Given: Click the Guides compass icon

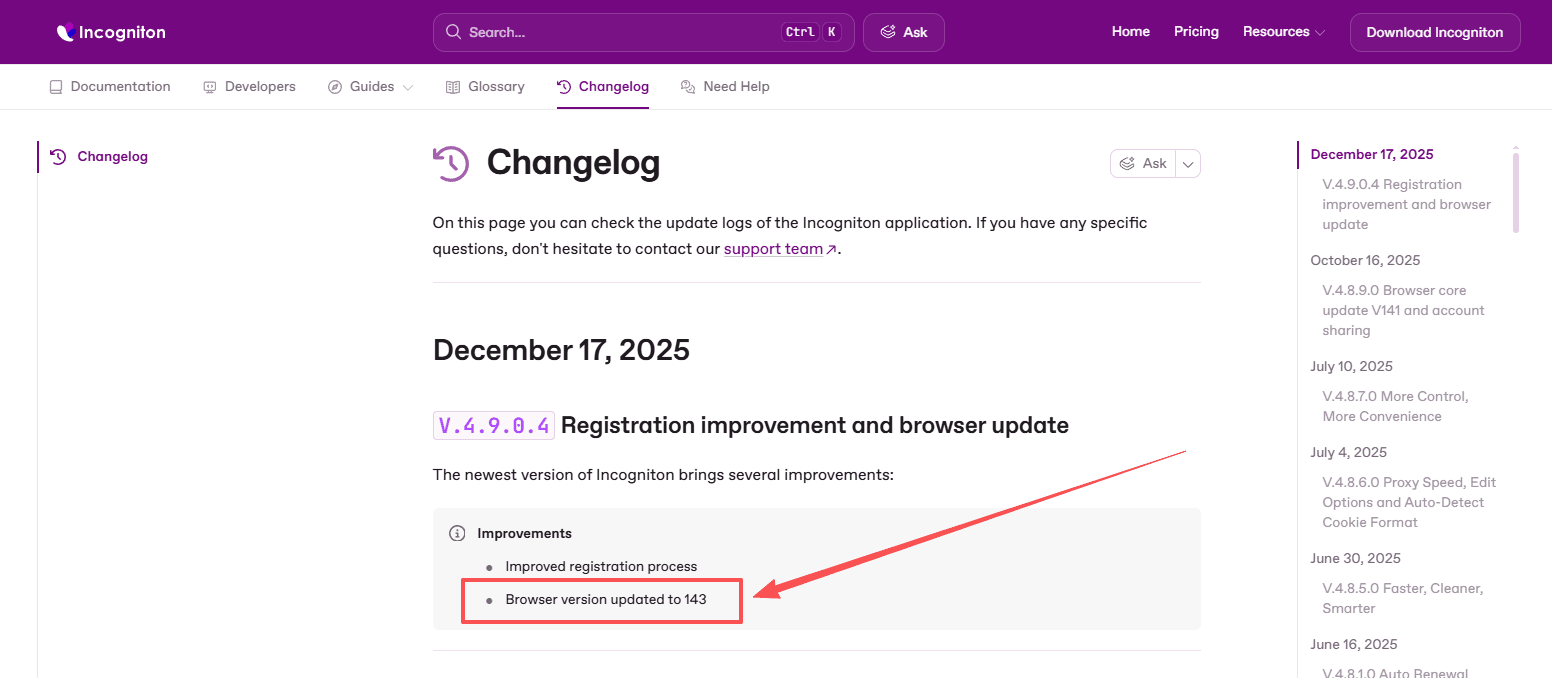Looking at the screenshot, I should coord(335,87).
